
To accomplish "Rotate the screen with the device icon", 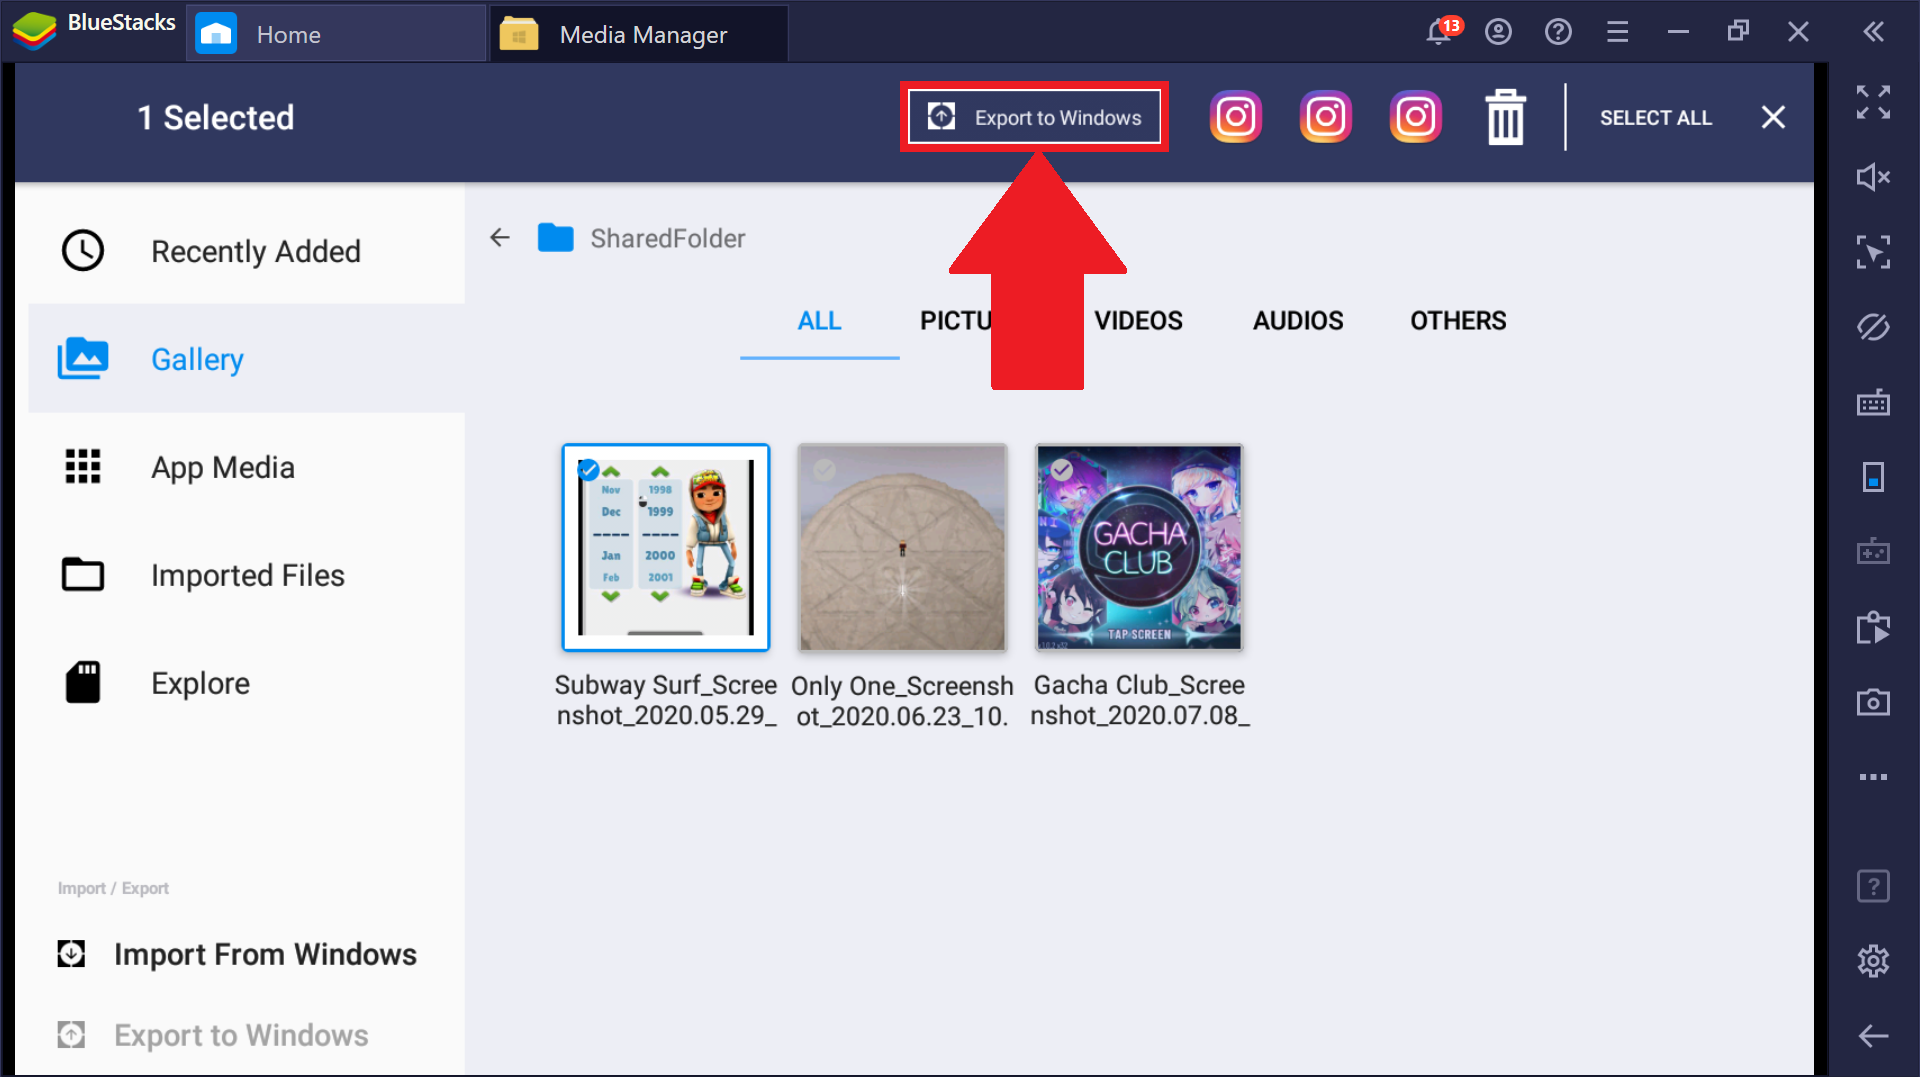I will (1873, 477).
